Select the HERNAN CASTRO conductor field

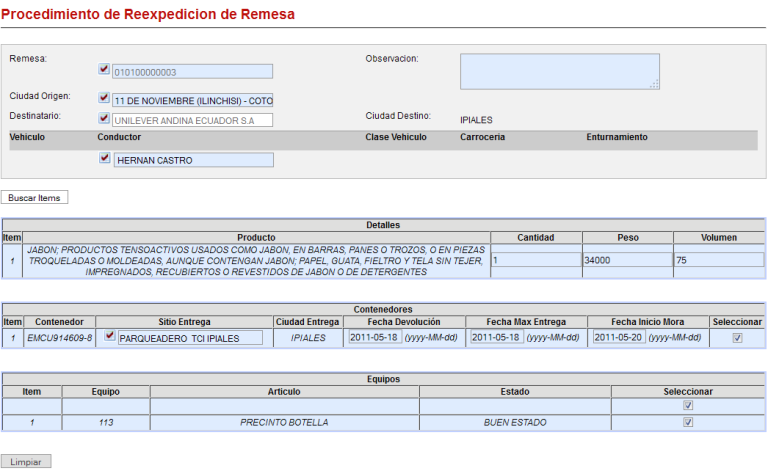pos(192,160)
